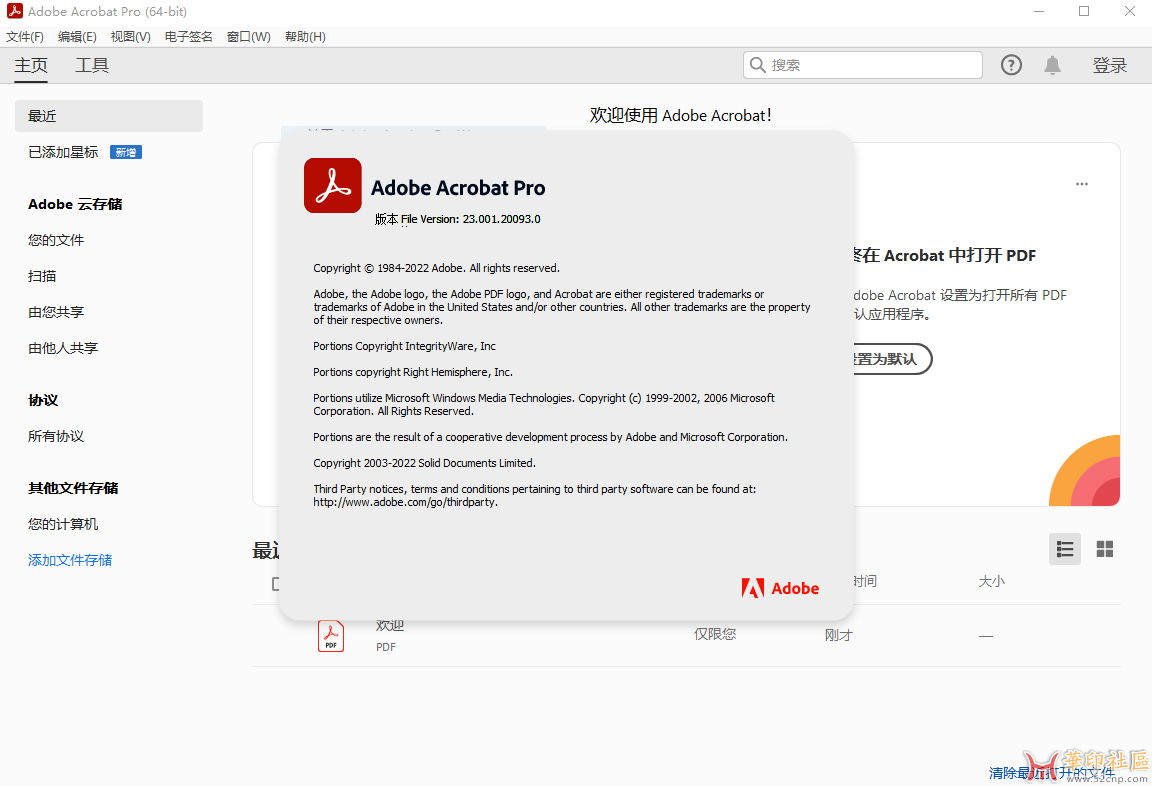Open 由他人共享 in the sidebar
Viewport: 1152px width, 786px height.
(x=63, y=348)
